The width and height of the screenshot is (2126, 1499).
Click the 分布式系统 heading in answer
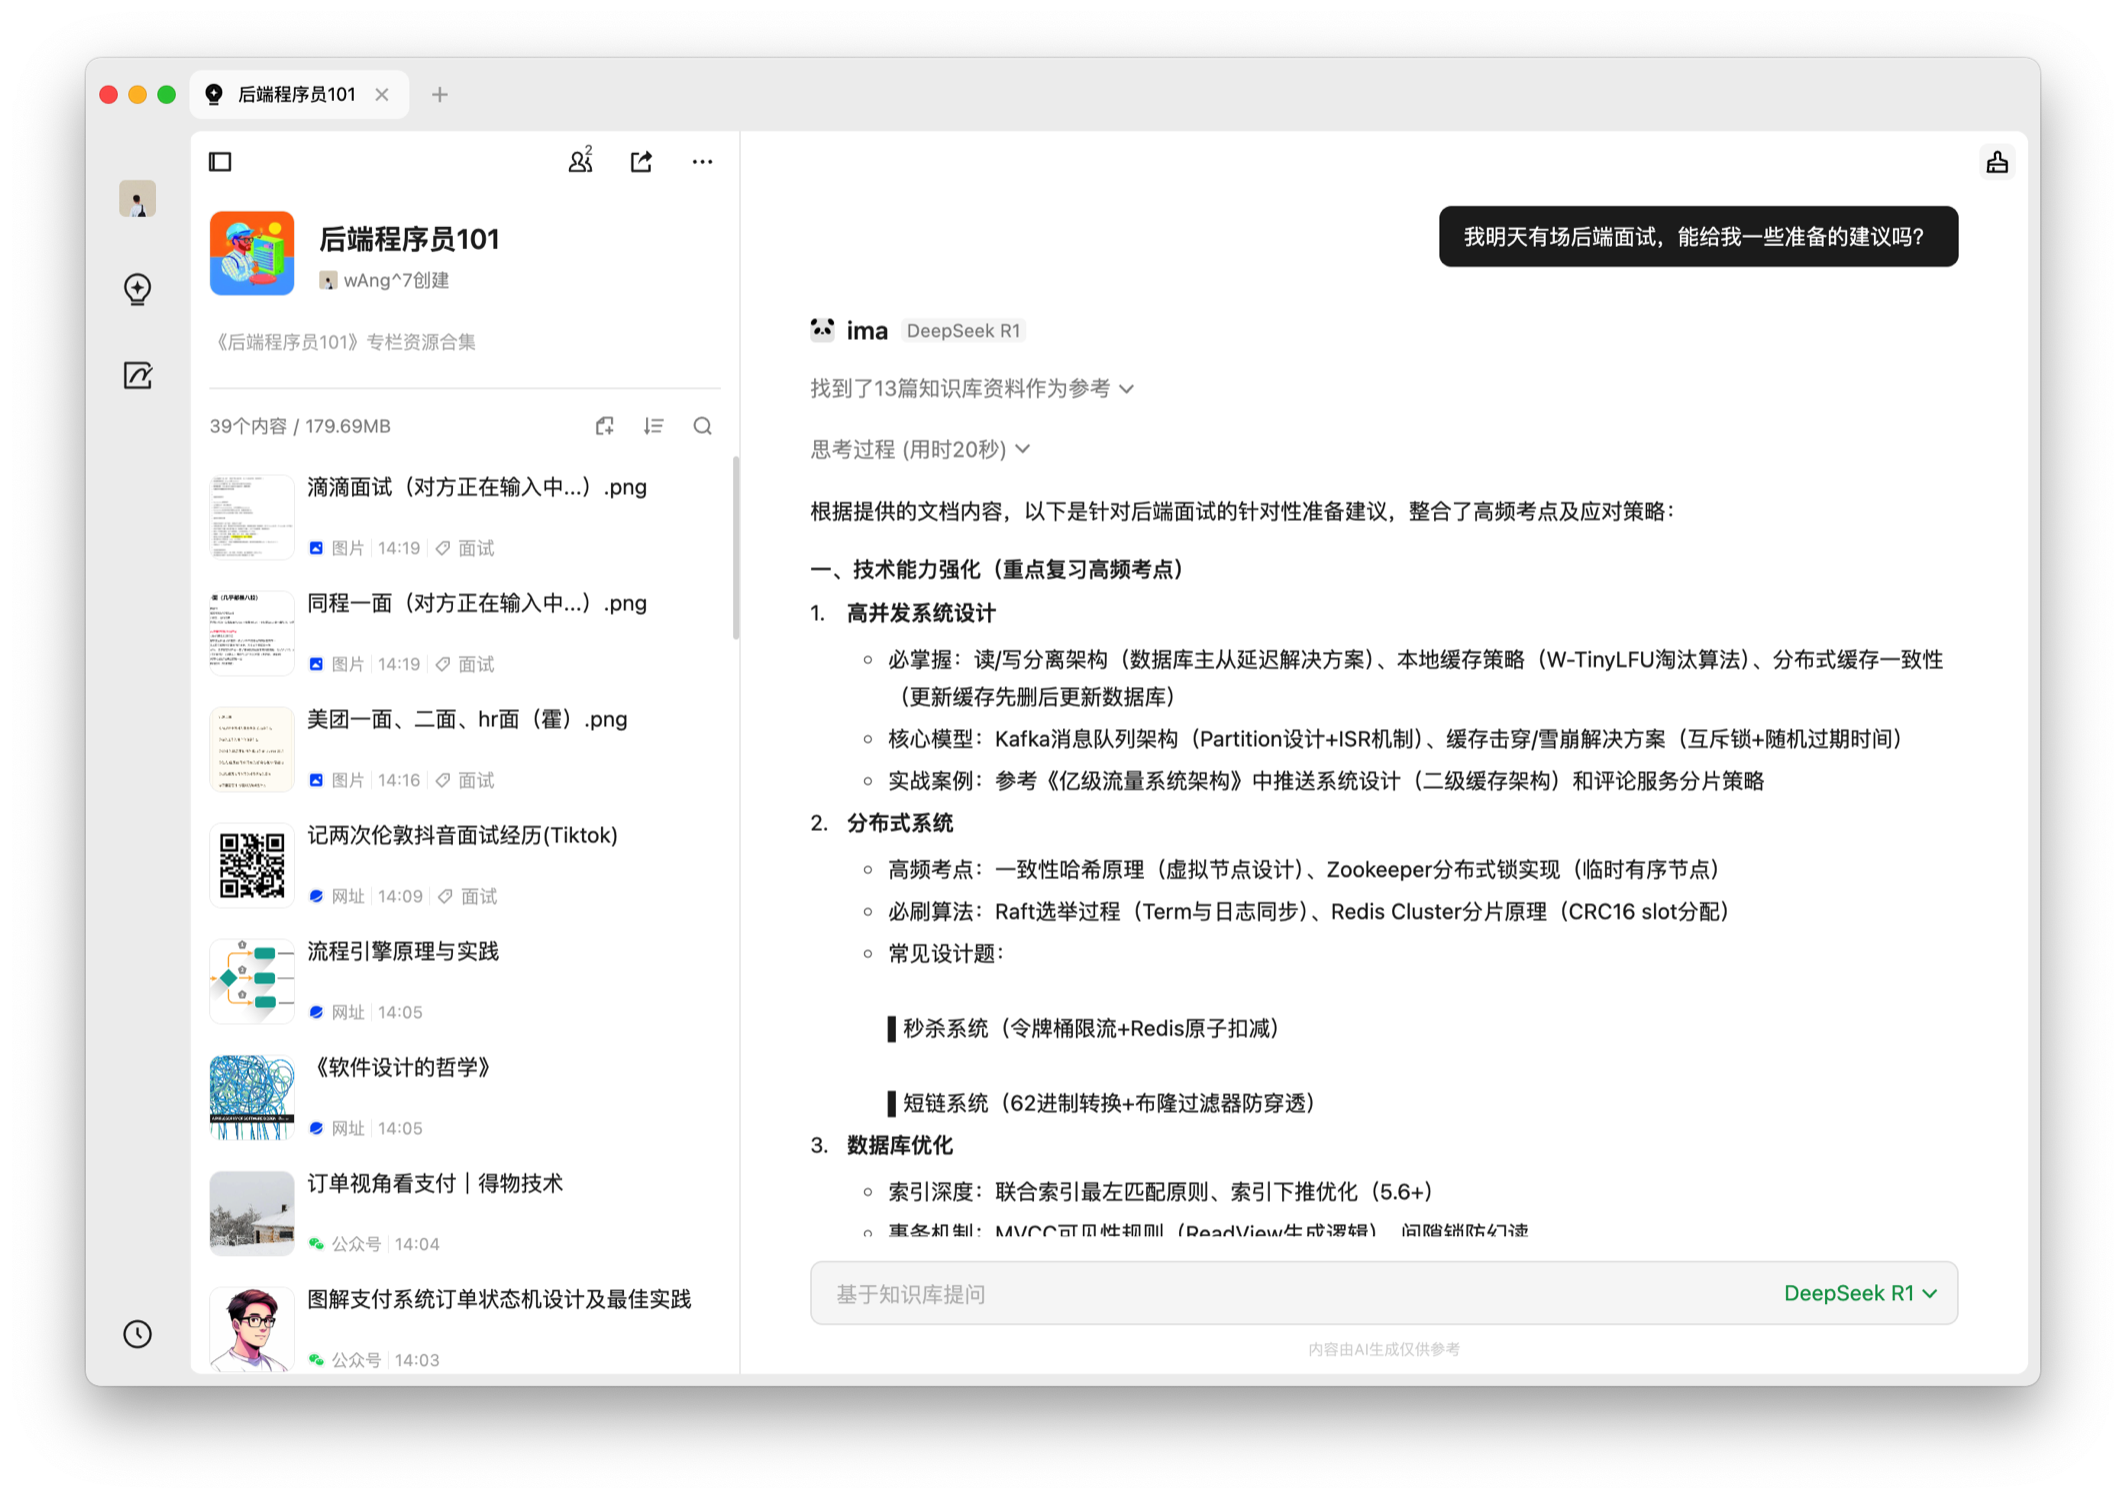(x=900, y=823)
